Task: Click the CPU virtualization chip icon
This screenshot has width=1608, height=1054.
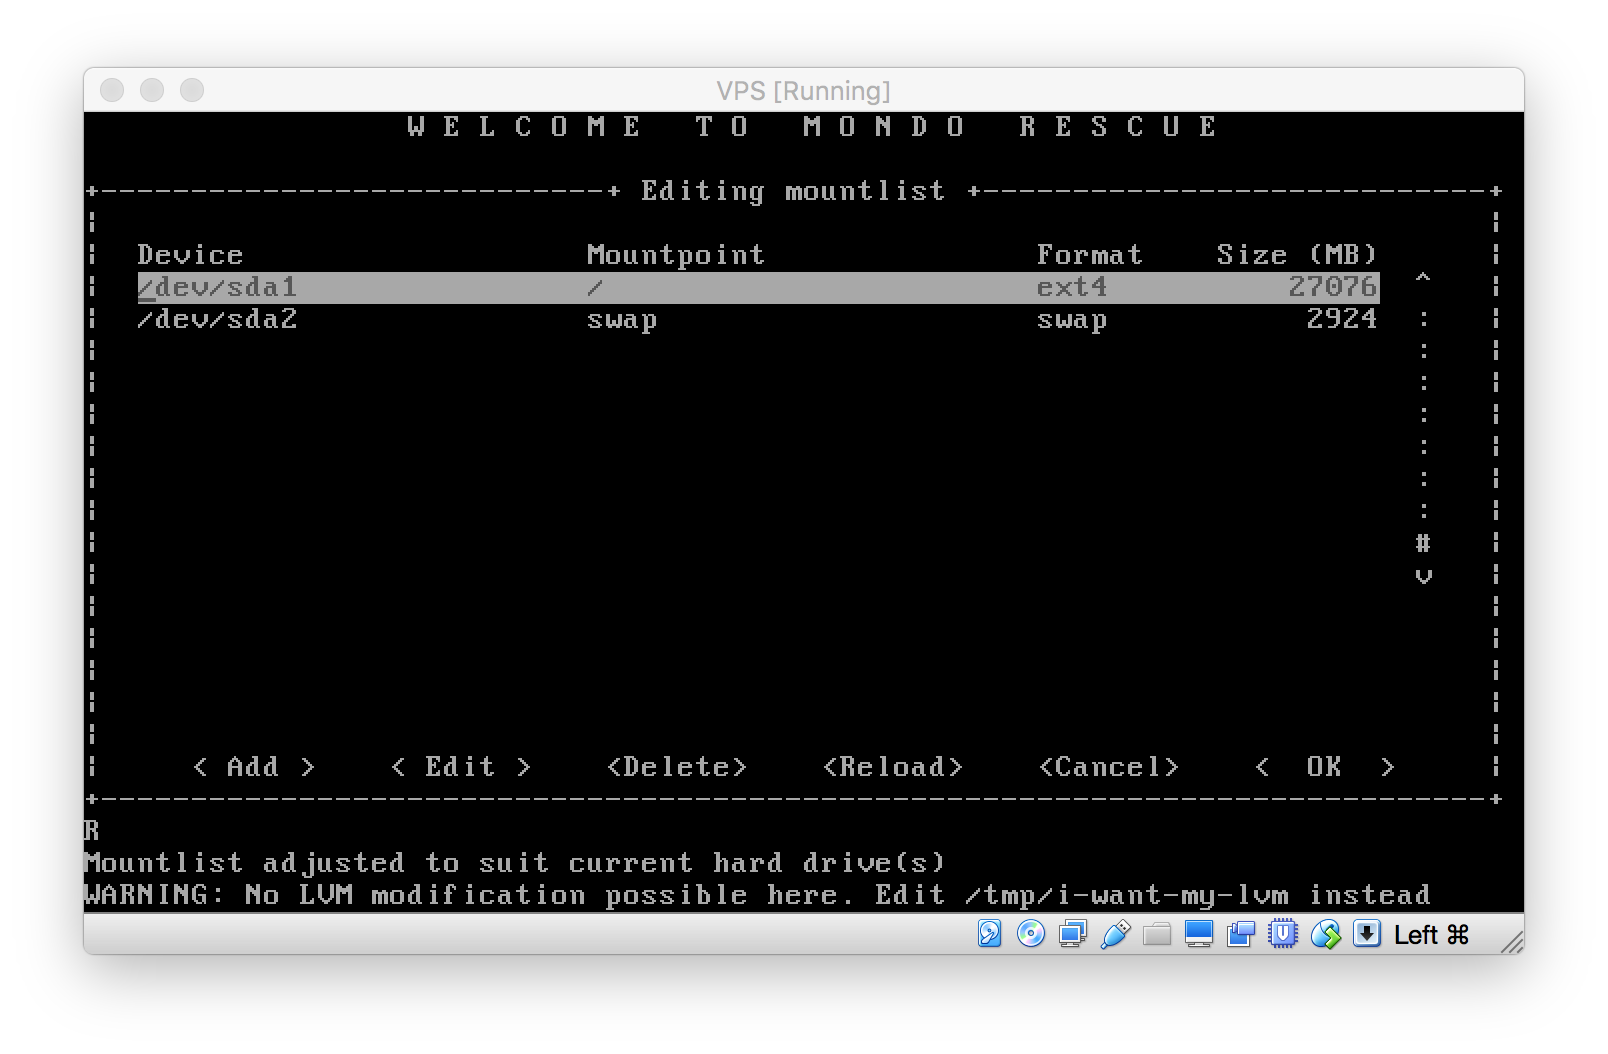Action: point(1283,934)
